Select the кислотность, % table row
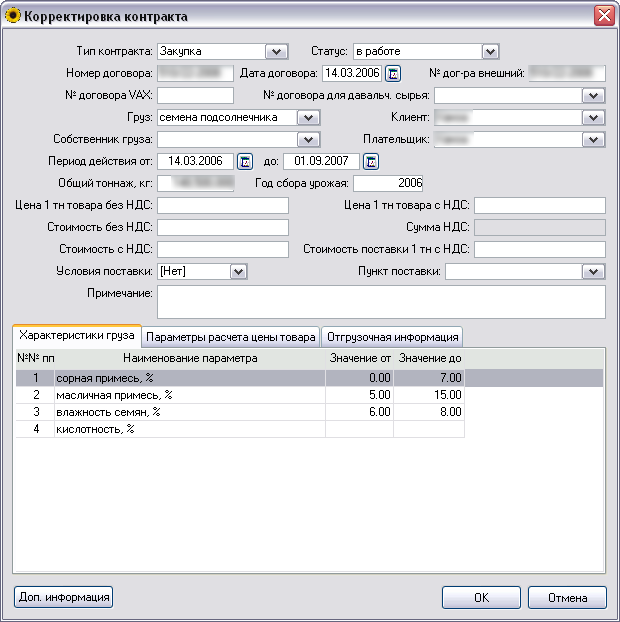 click(x=190, y=429)
